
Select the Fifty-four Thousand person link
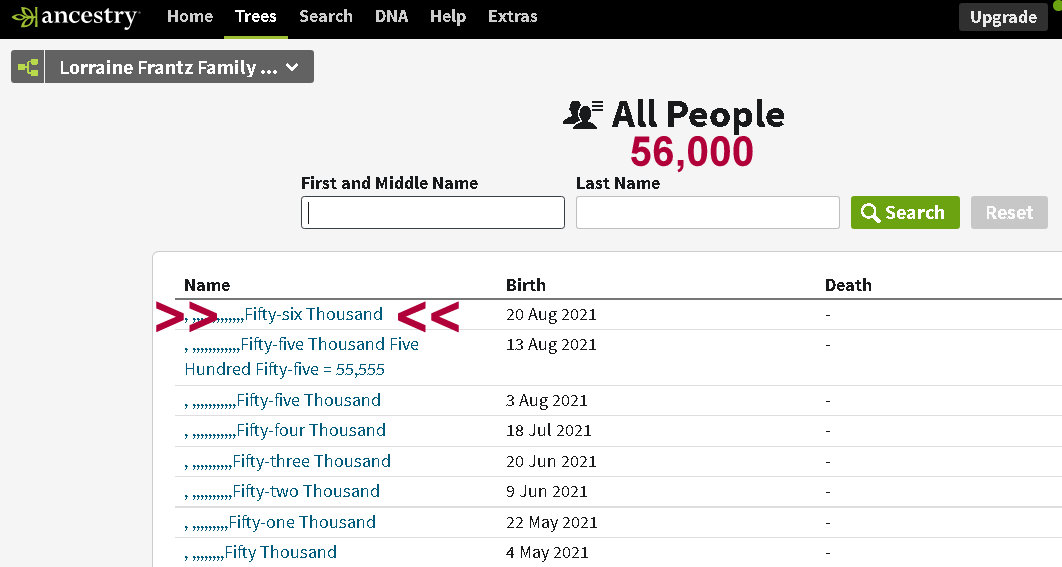coord(310,431)
